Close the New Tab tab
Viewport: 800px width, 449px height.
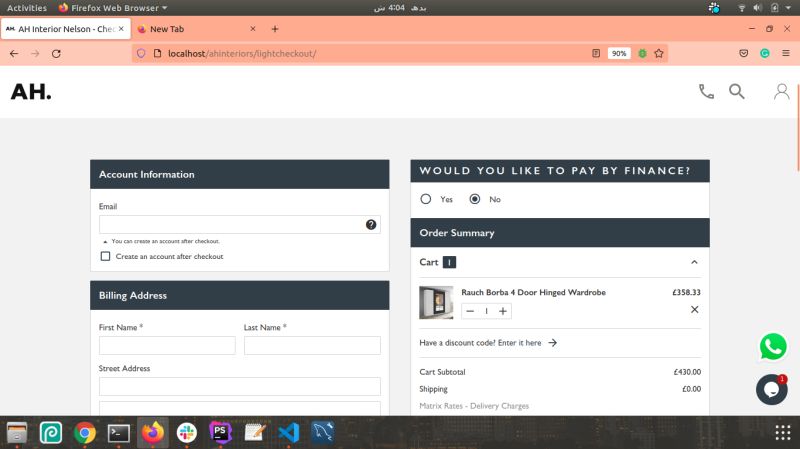253,29
